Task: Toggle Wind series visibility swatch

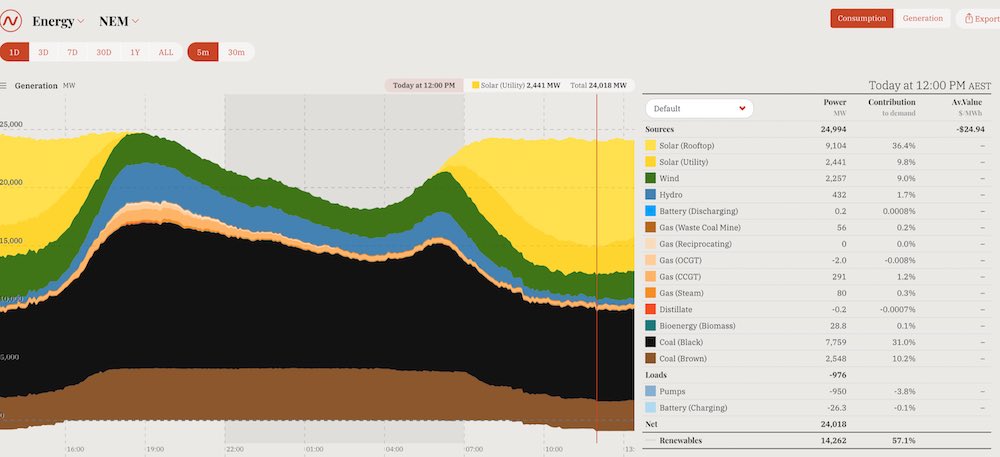Action: (x=651, y=178)
